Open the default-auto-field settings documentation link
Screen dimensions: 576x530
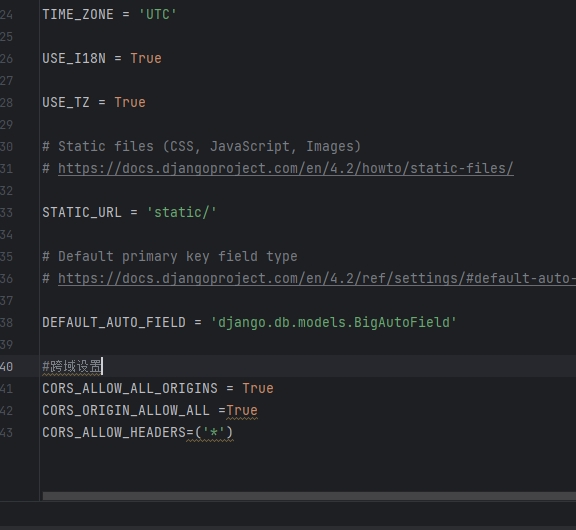pos(317,279)
